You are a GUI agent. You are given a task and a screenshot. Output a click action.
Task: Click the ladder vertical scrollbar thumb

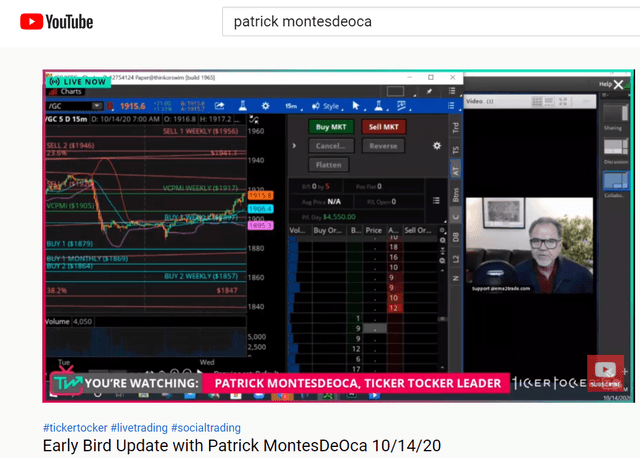(442, 319)
